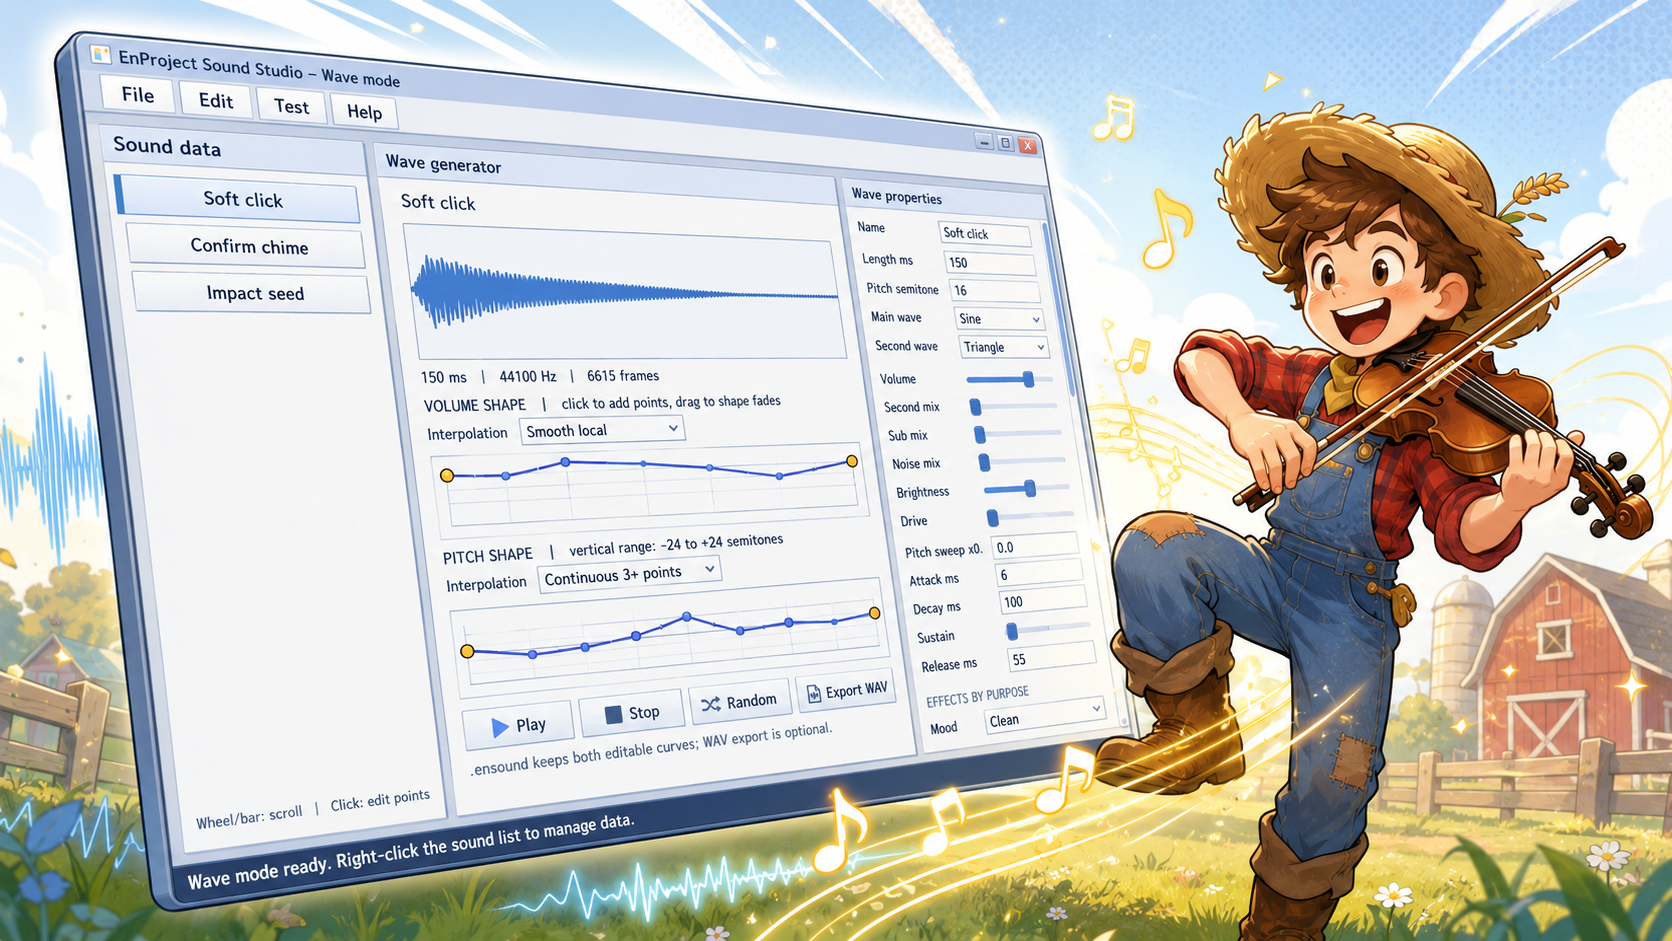
Task: Click the Second mix slider handle
Action: [976, 407]
